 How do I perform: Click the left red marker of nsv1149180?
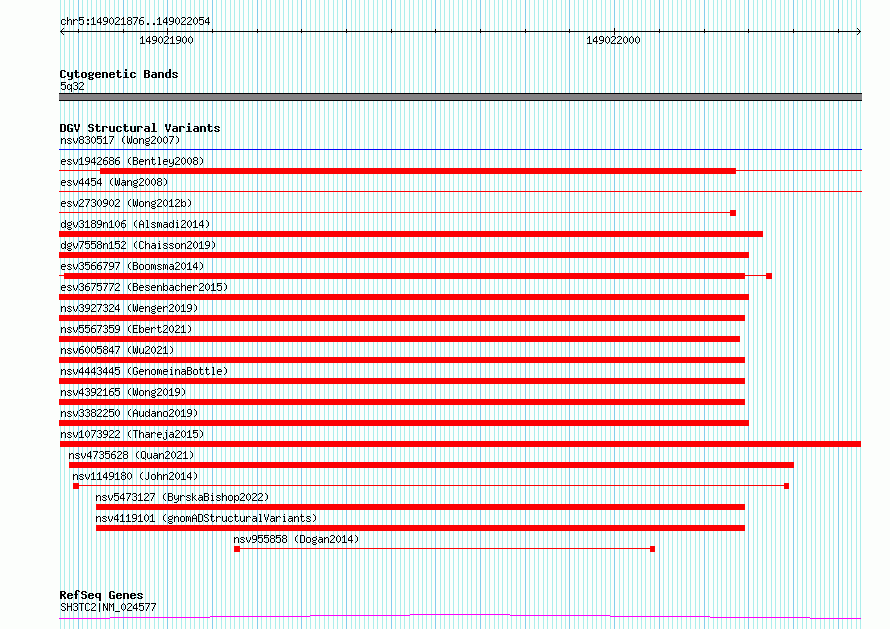[x=76, y=486]
